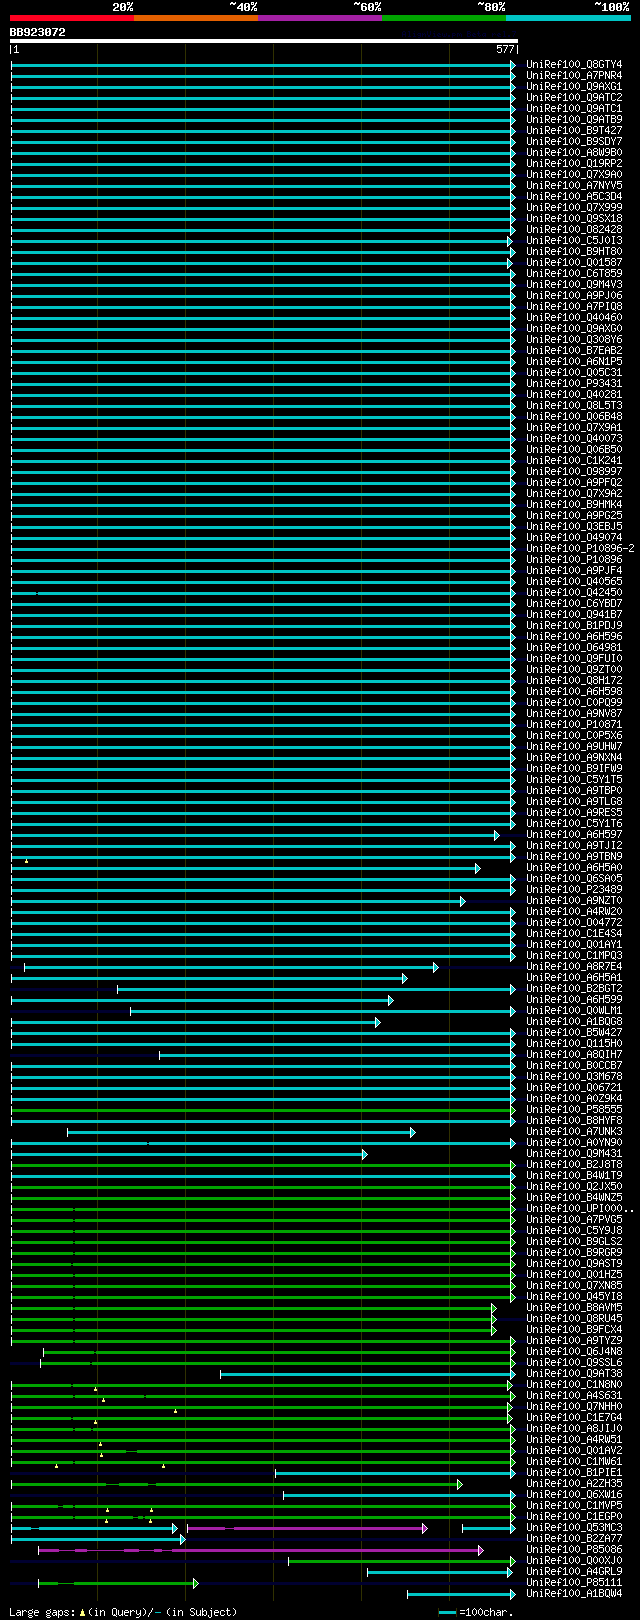
Task: Select the UniRef100_Q53MC3 label
Action: pos(574,1528)
